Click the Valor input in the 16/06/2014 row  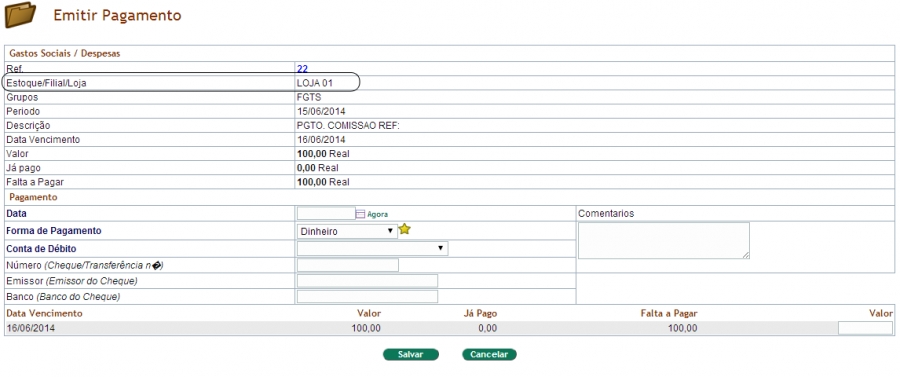click(x=865, y=328)
